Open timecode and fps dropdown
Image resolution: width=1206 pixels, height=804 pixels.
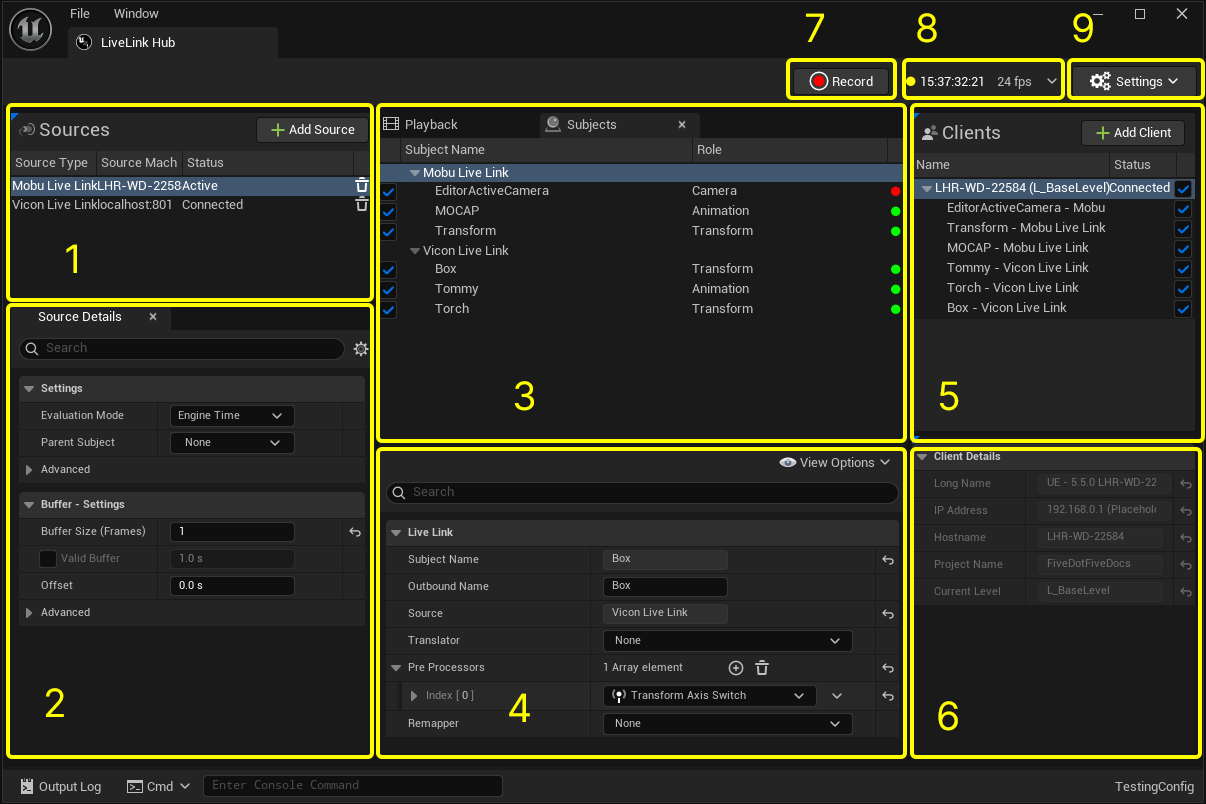[x=1051, y=82]
